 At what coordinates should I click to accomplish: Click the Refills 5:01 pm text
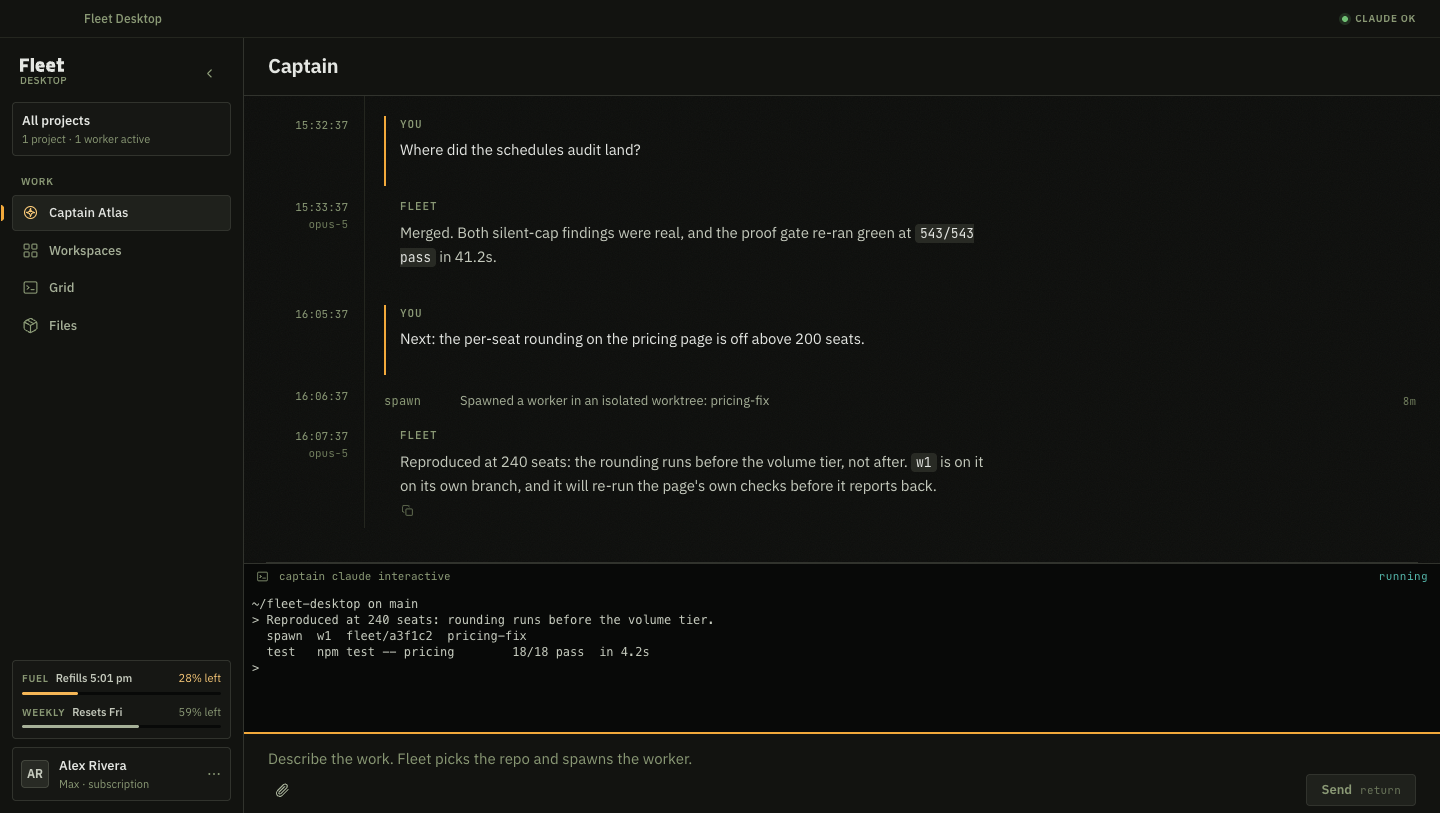(94, 678)
